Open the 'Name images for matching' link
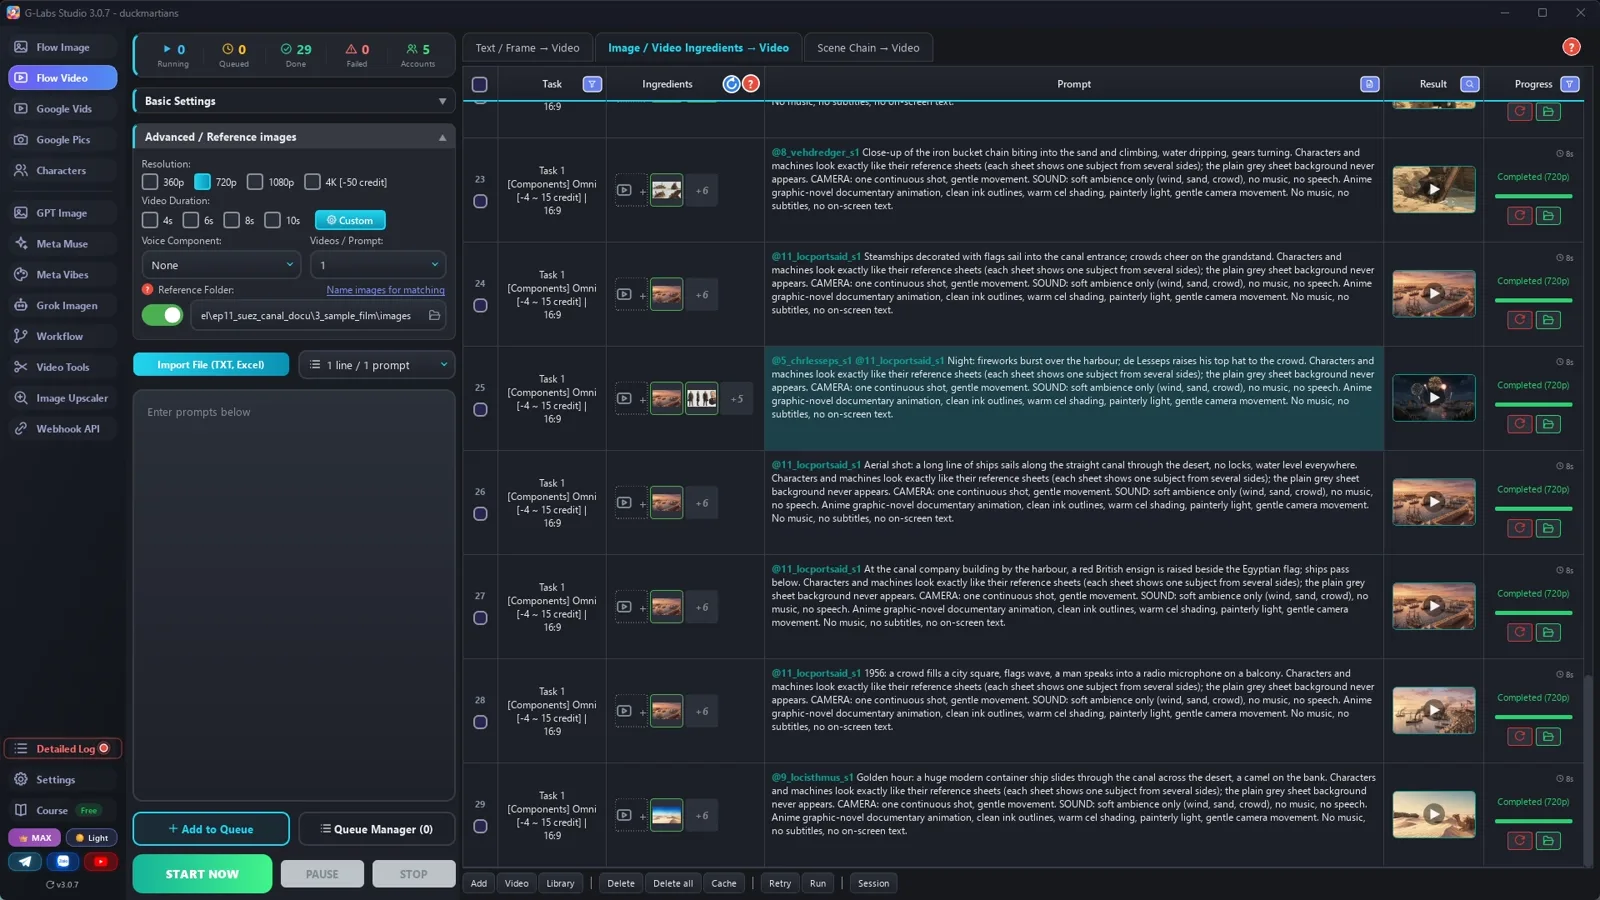This screenshot has height=900, width=1600. tap(385, 290)
